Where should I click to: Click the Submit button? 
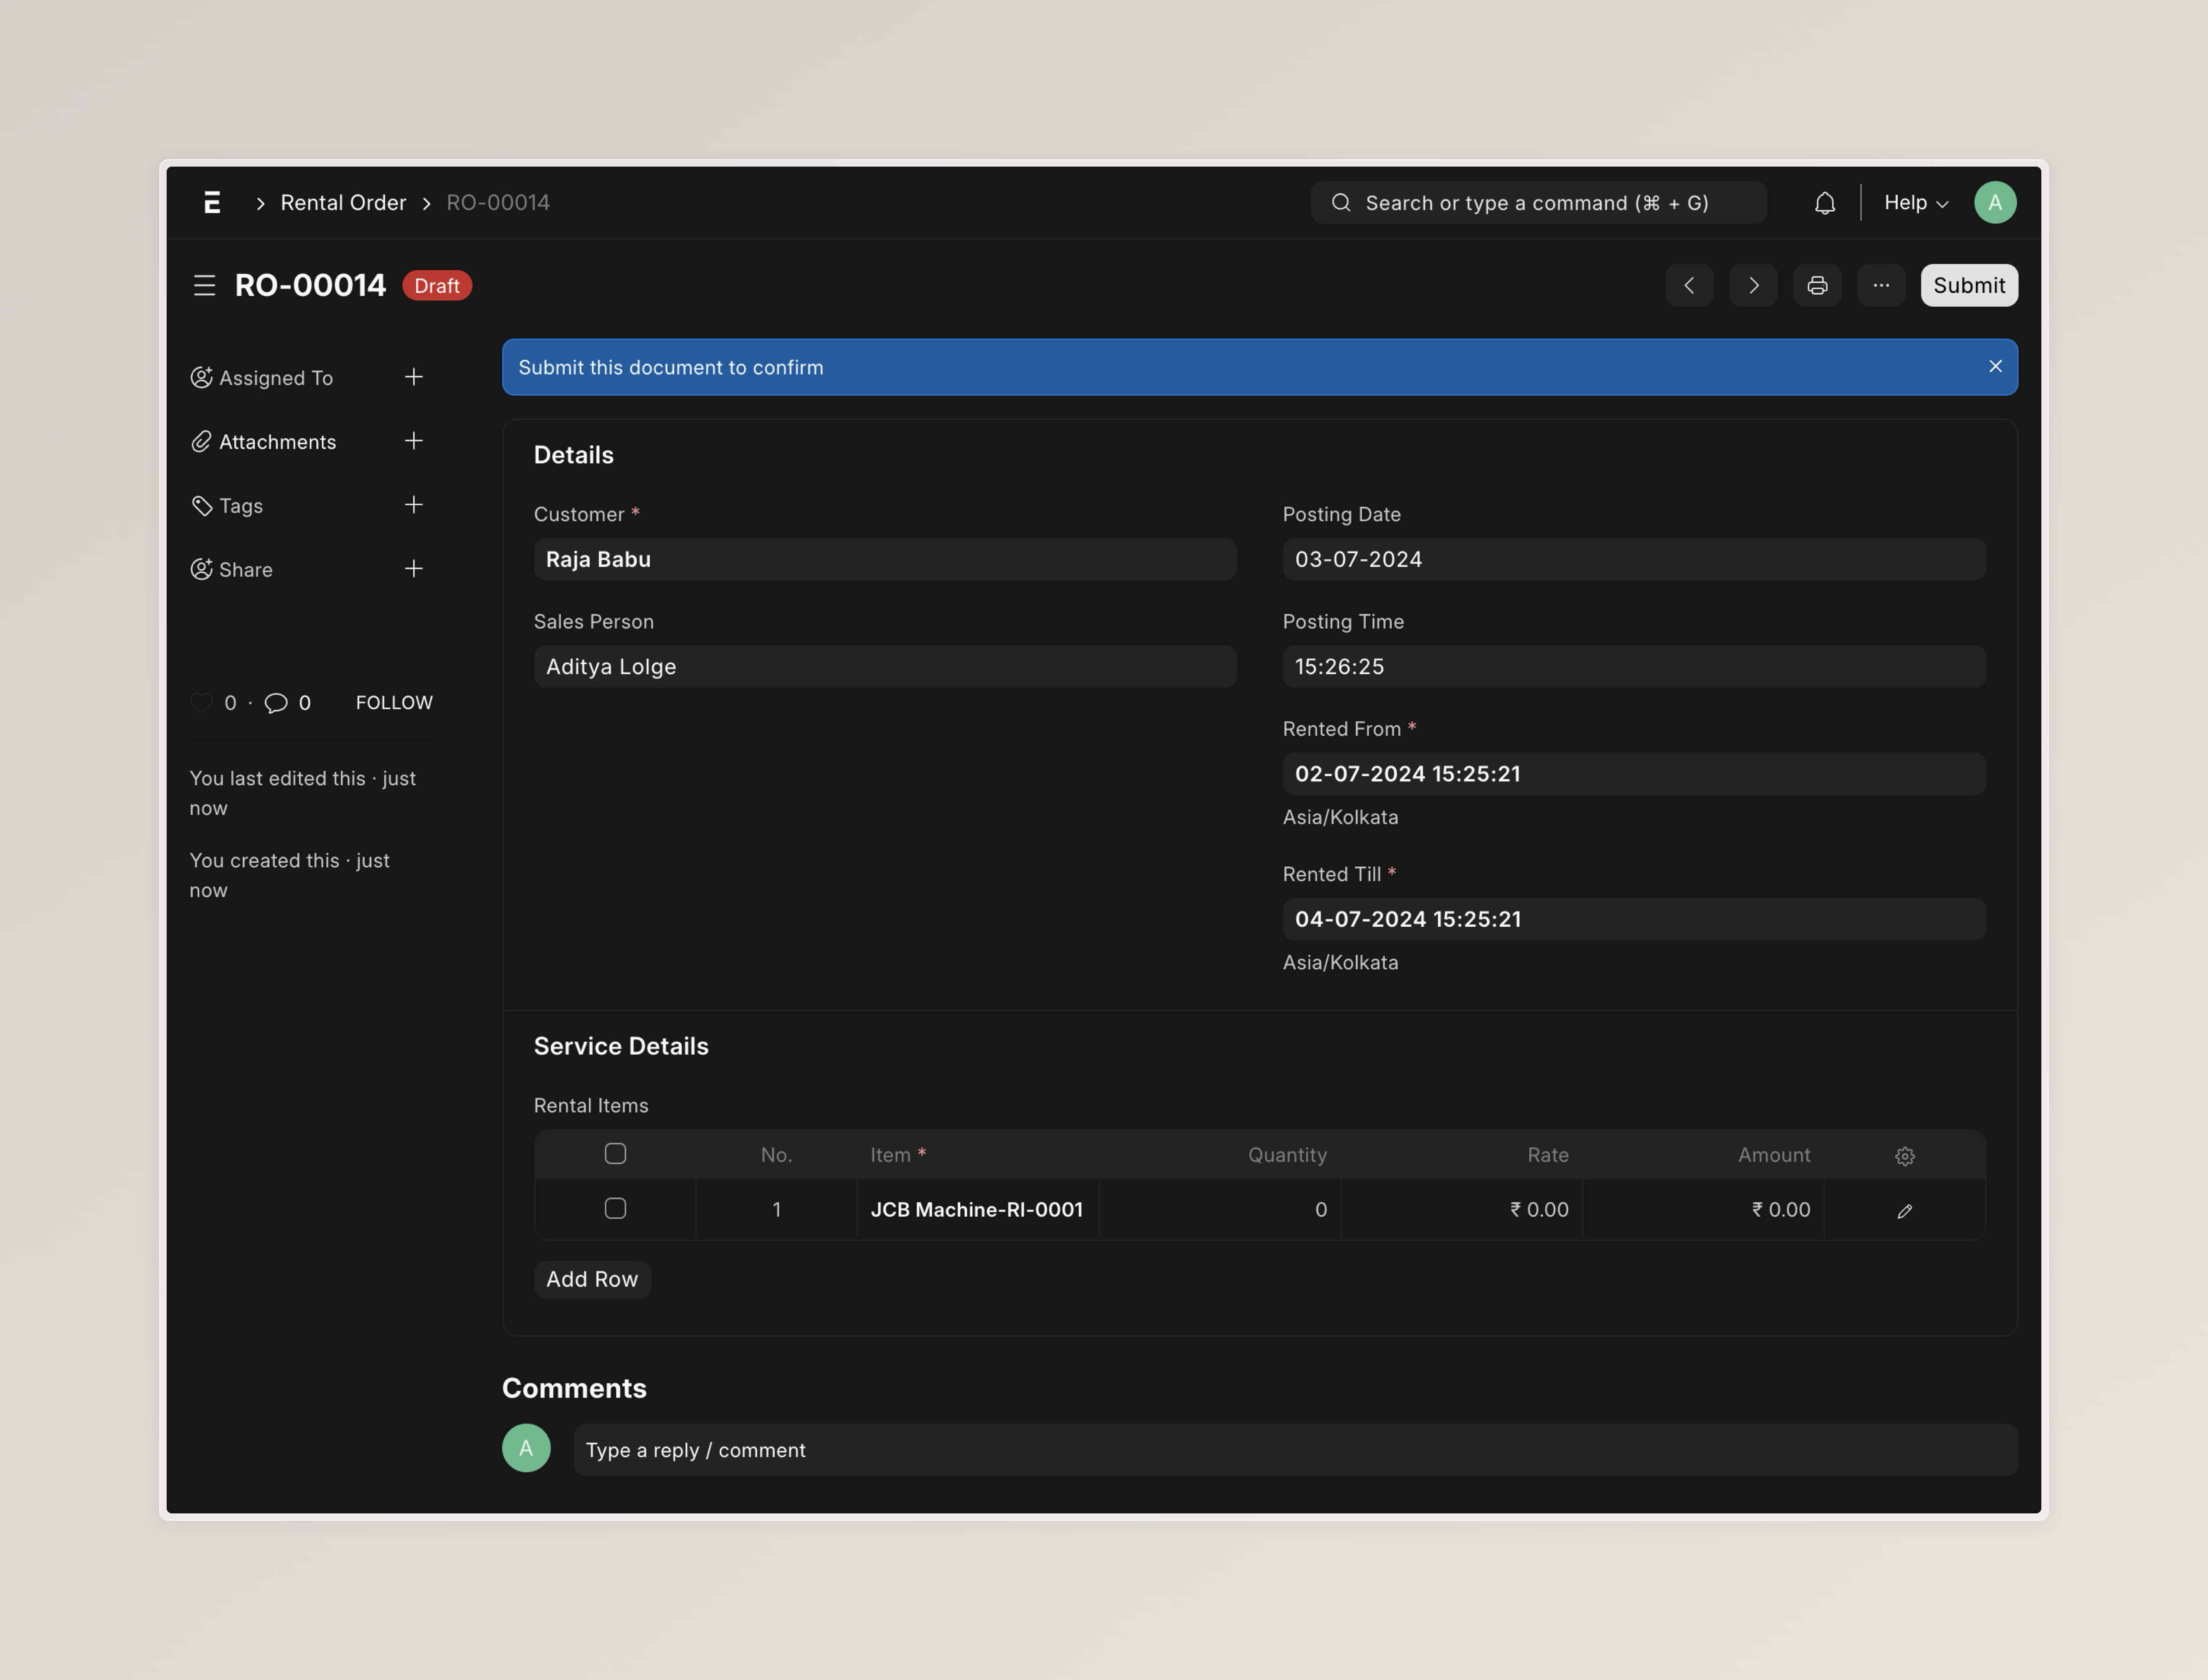click(x=1968, y=286)
